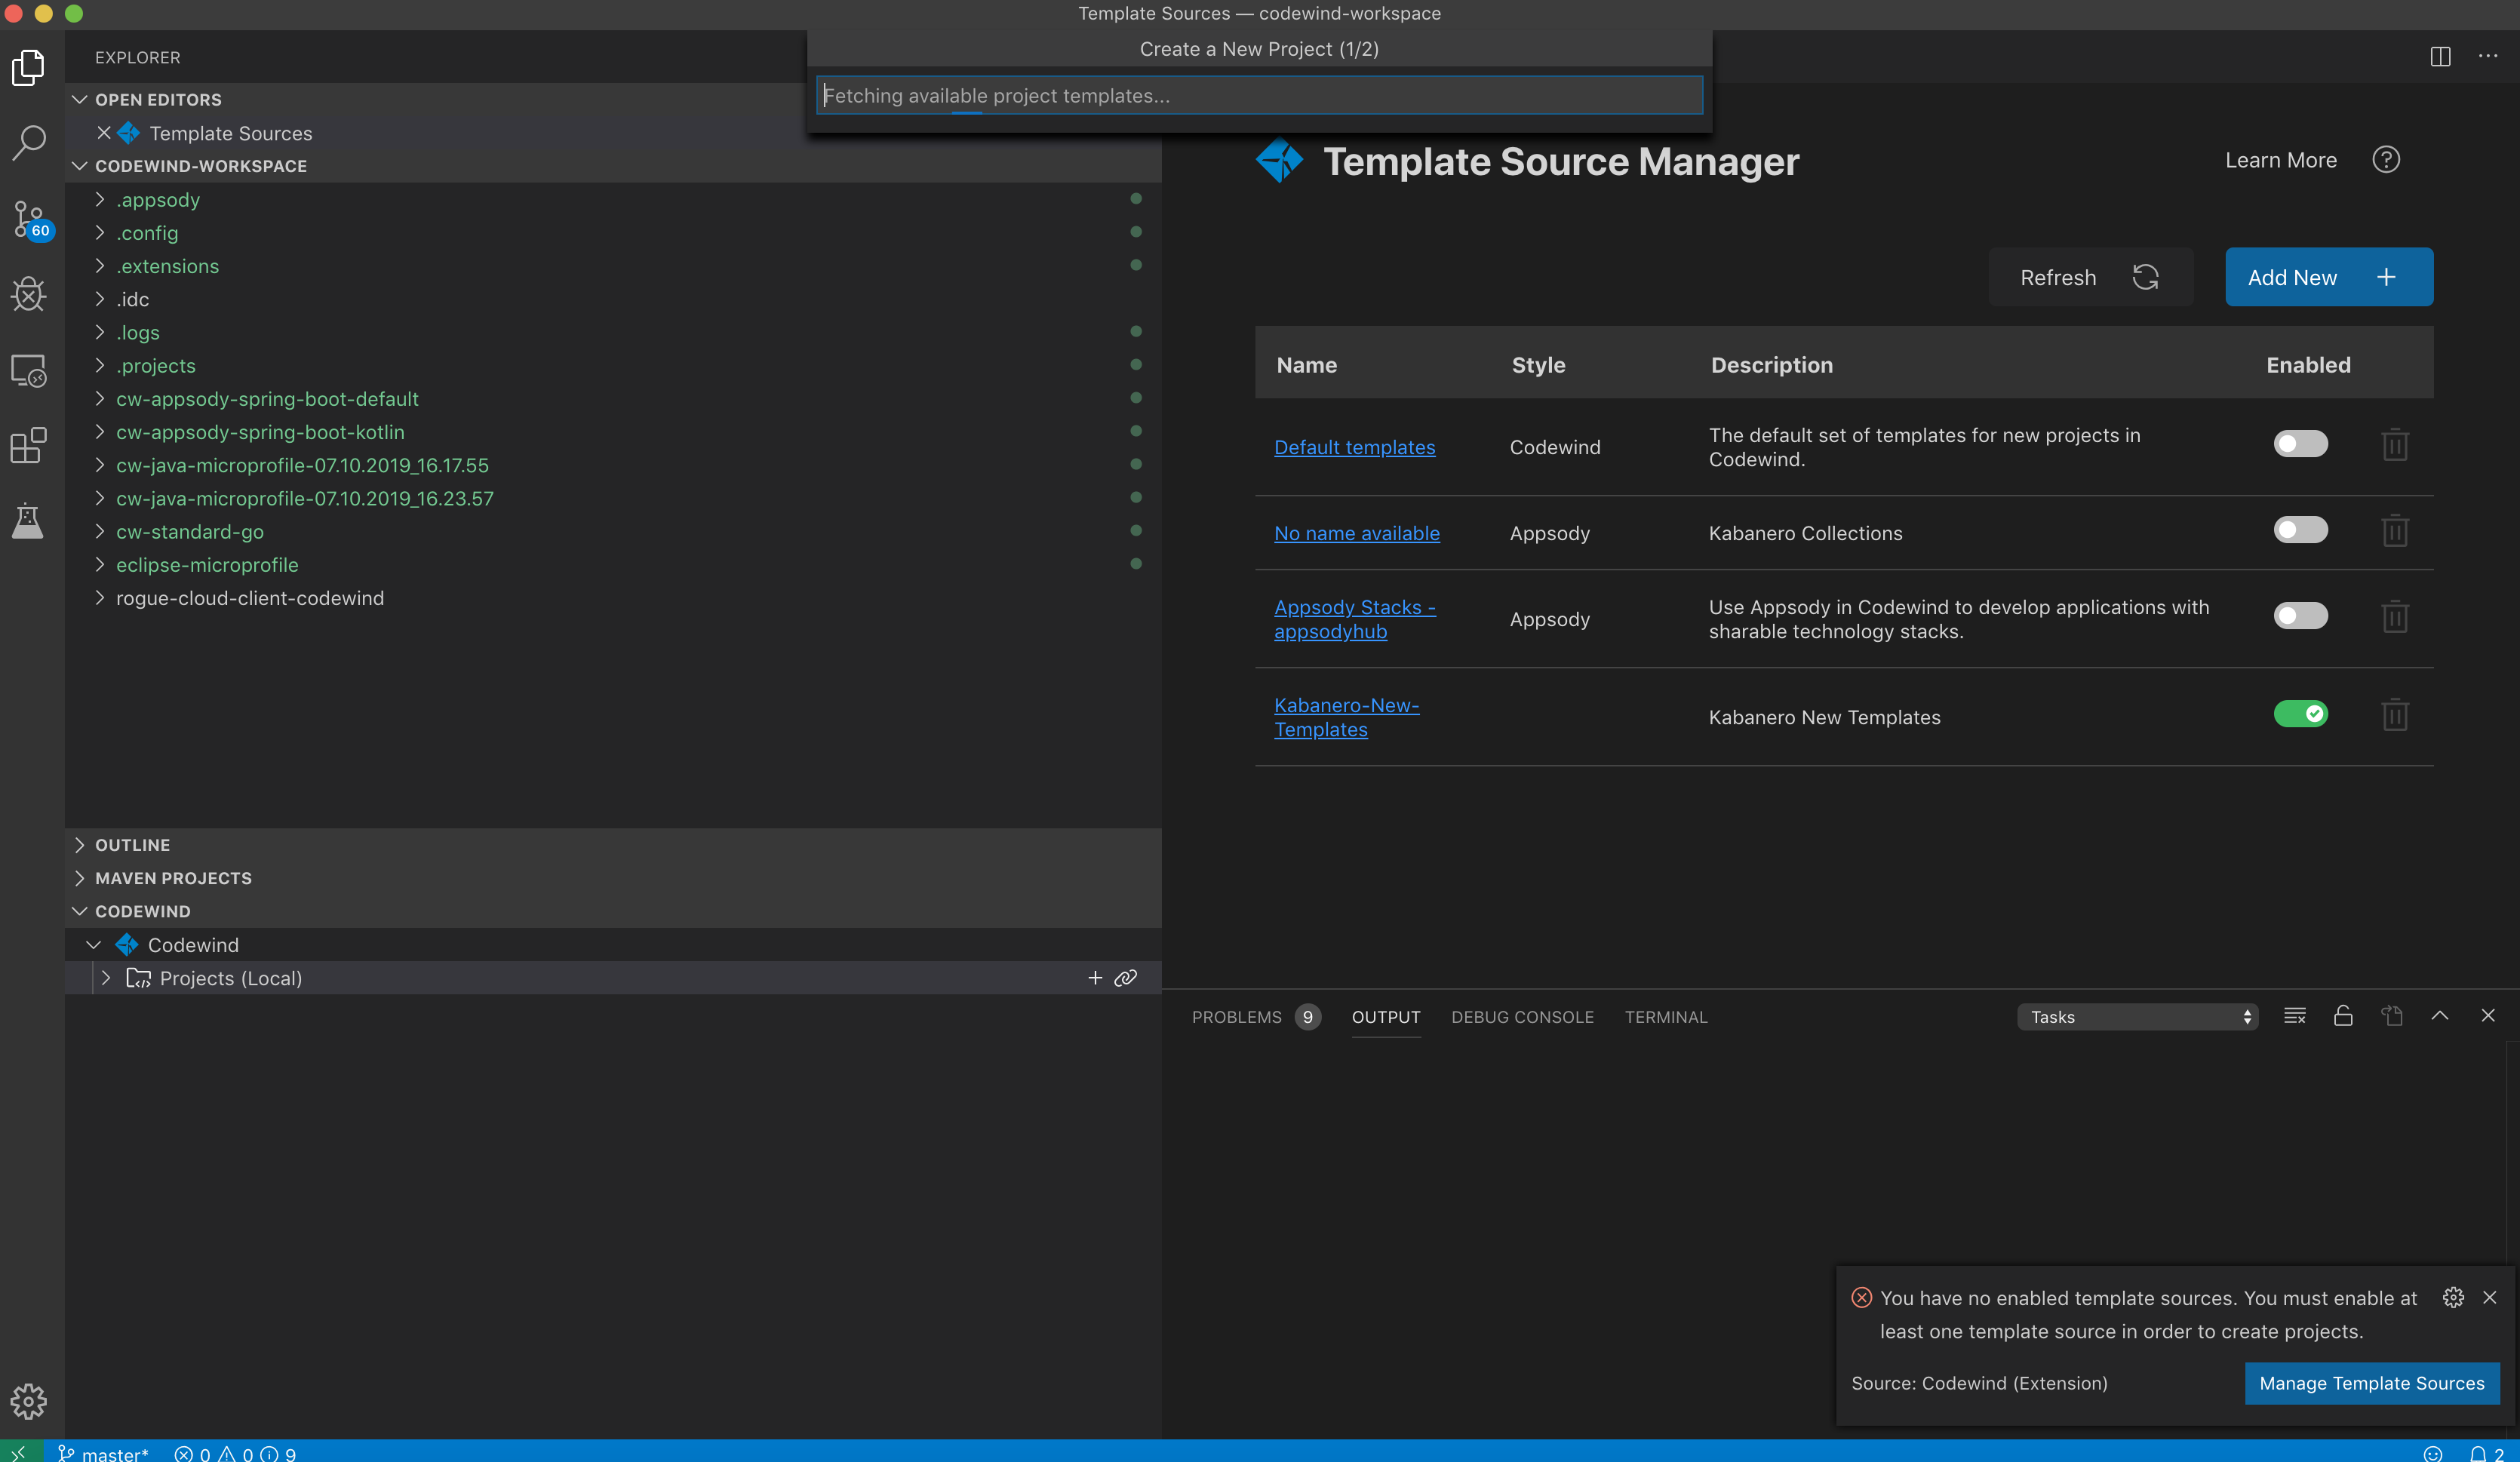The width and height of the screenshot is (2520, 1462).
Task: Open the Source Control view showing 60 changes
Action: [x=29, y=219]
